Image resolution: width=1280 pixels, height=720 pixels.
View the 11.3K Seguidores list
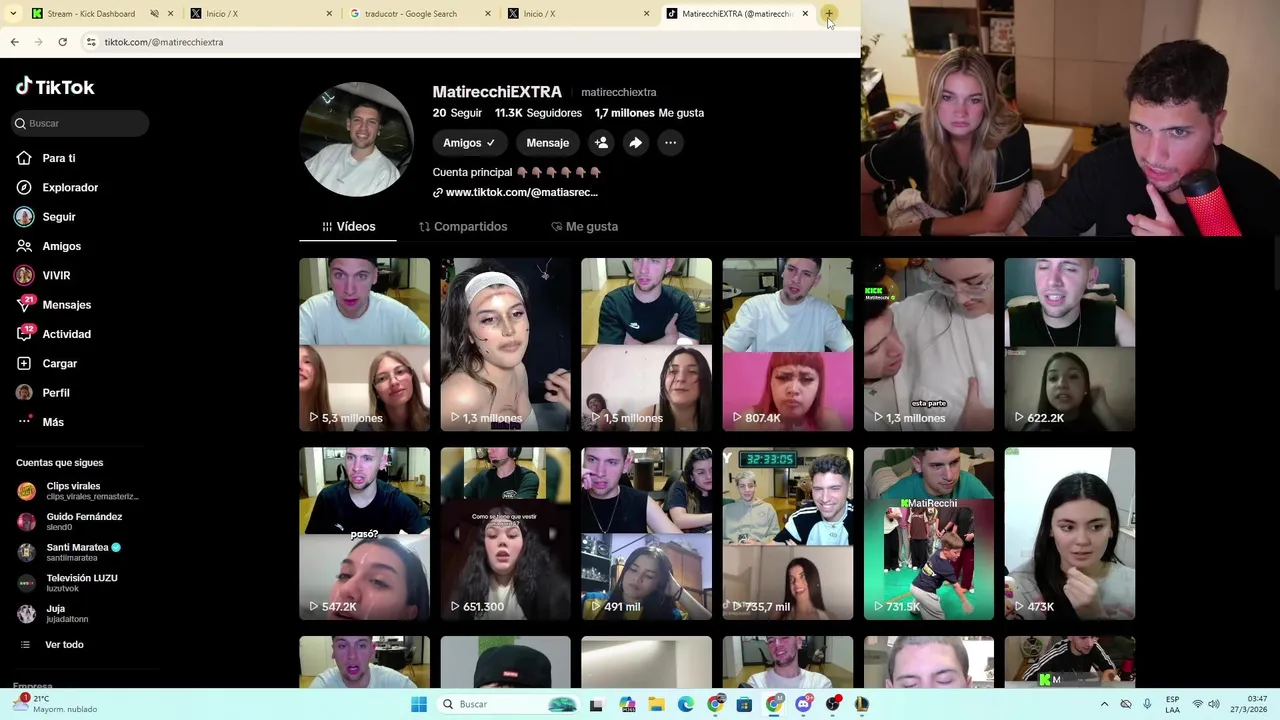pyautogui.click(x=538, y=113)
